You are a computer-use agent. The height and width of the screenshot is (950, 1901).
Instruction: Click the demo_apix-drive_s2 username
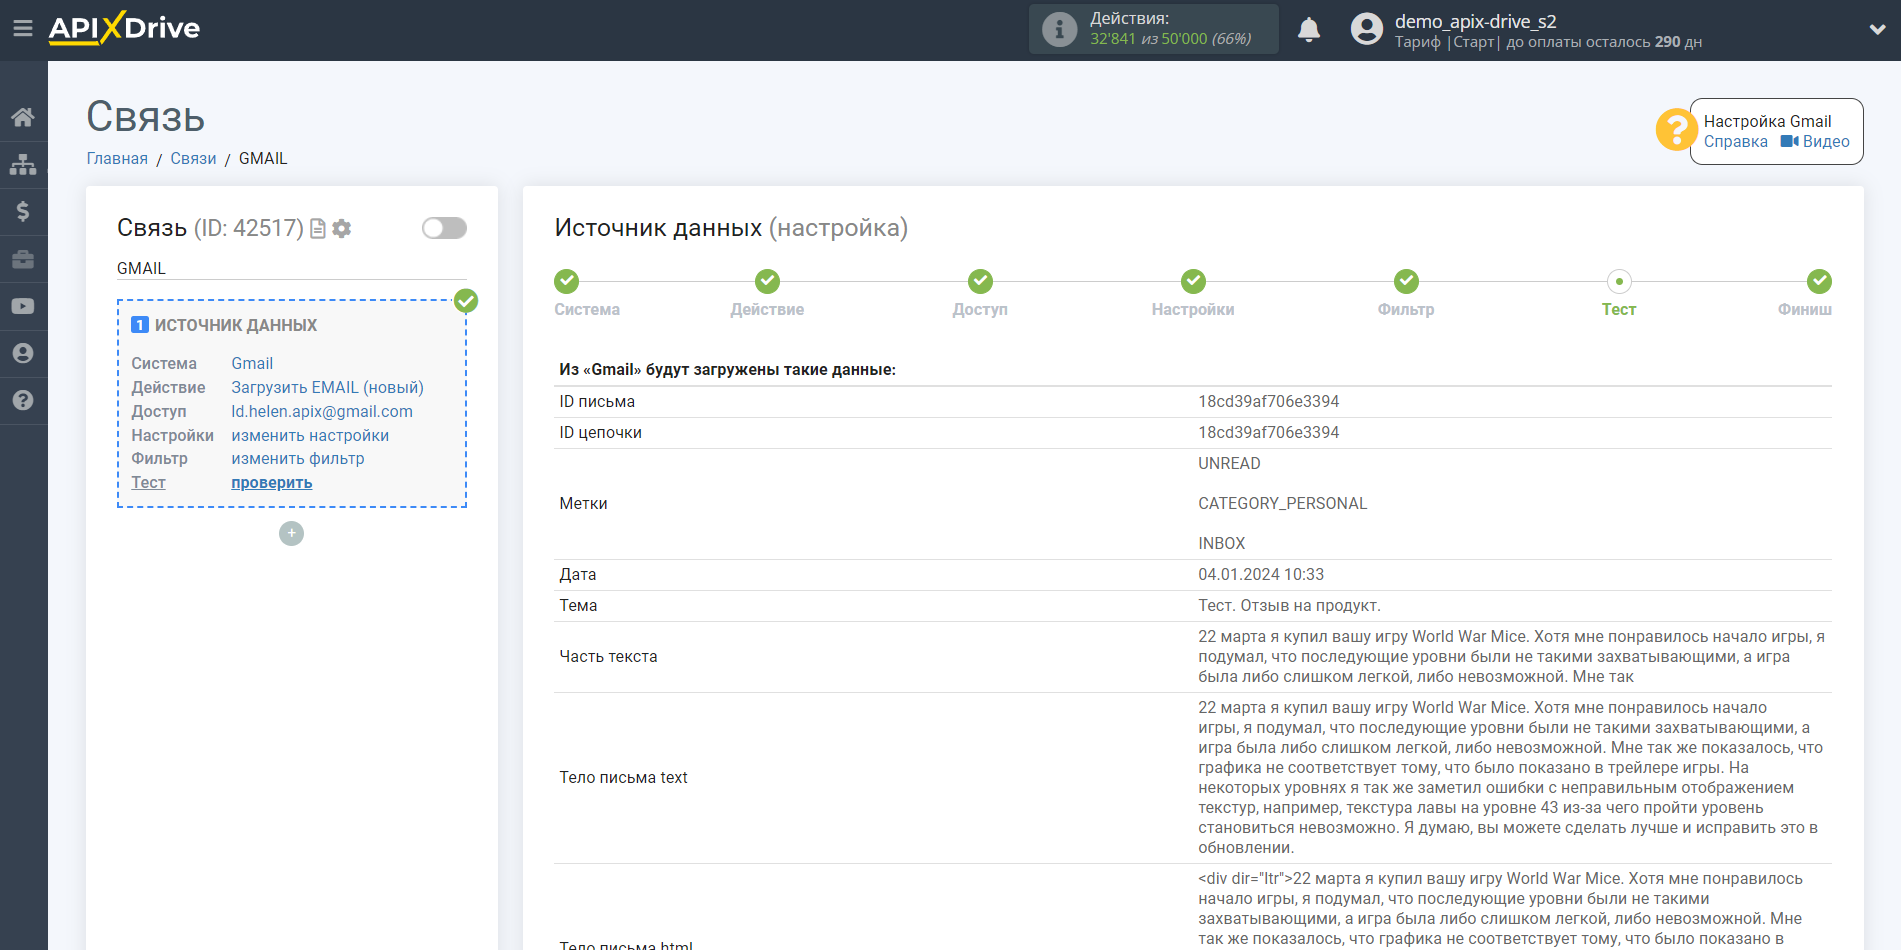(x=1475, y=21)
